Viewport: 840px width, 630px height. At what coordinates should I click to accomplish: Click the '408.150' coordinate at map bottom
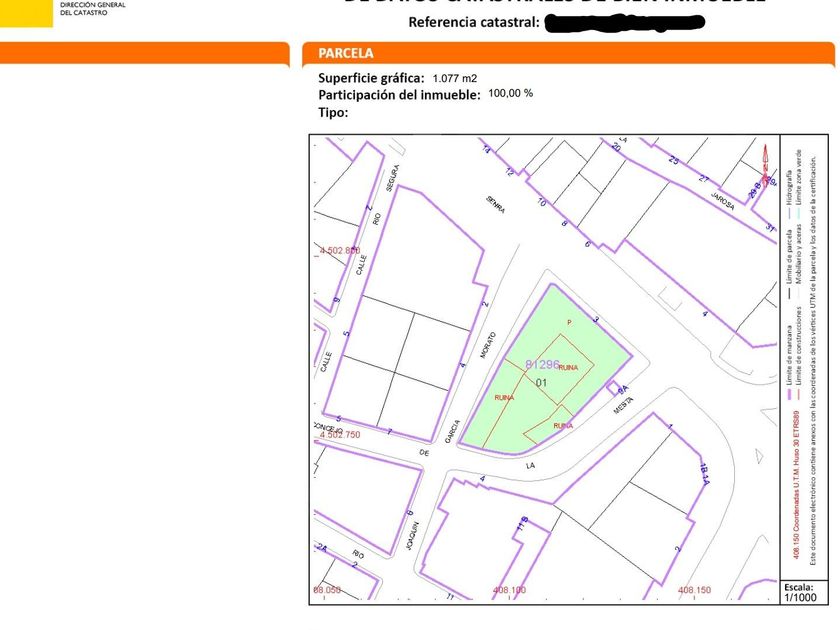(x=694, y=590)
